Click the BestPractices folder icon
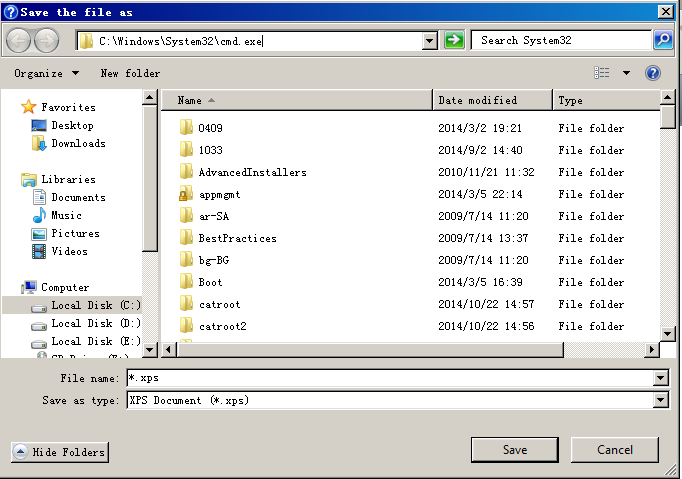The width and height of the screenshot is (682, 479). (186, 238)
